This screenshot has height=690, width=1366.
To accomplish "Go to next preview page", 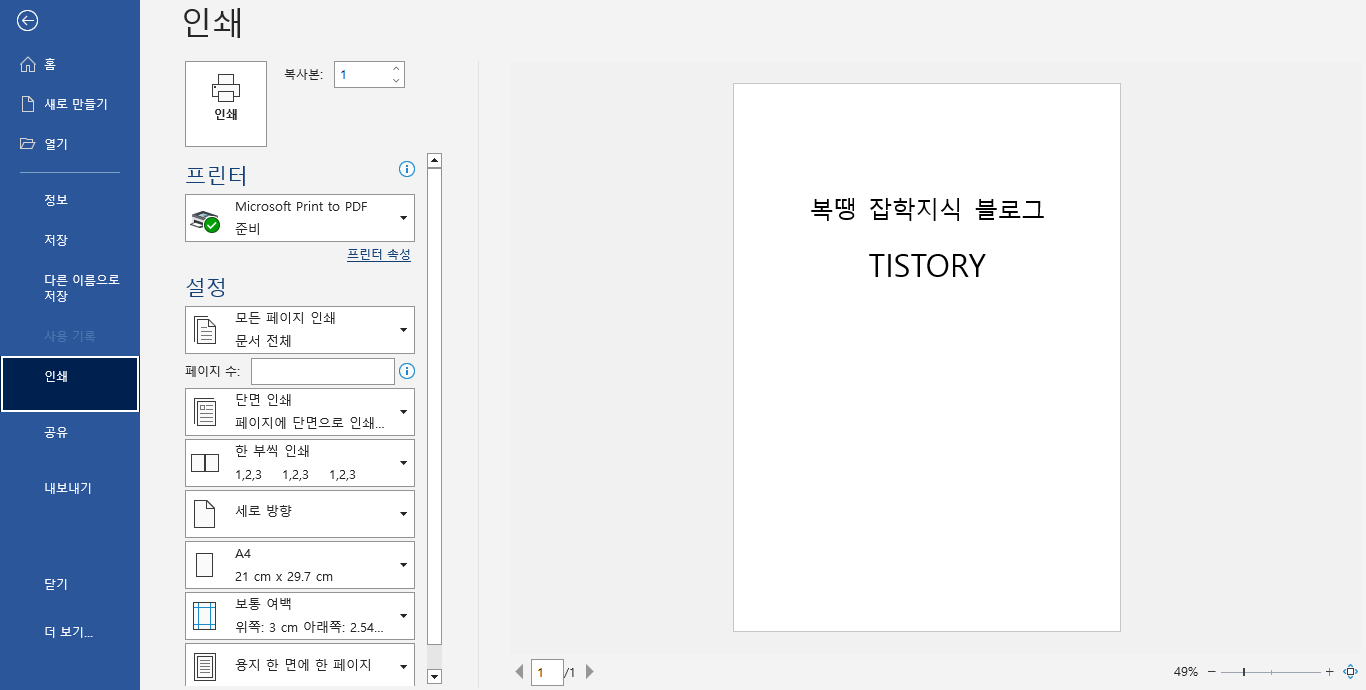I will tap(589, 672).
